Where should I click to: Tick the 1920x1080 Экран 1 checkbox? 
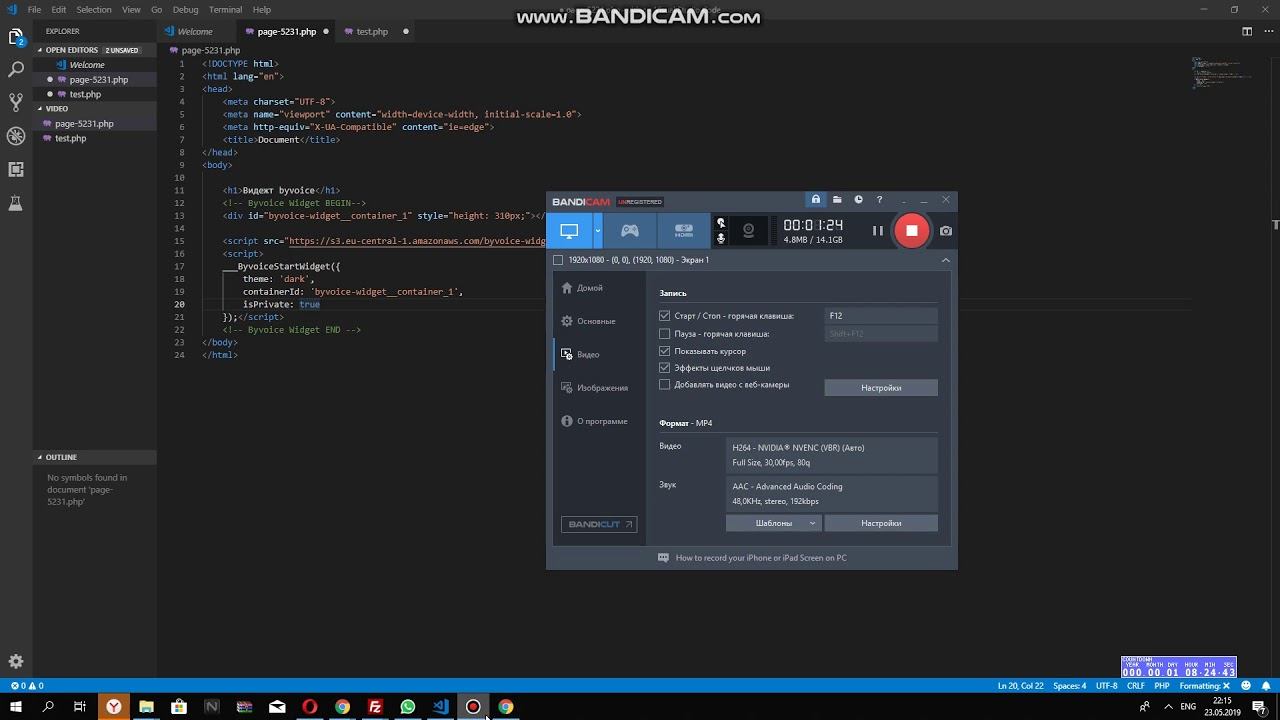558,260
